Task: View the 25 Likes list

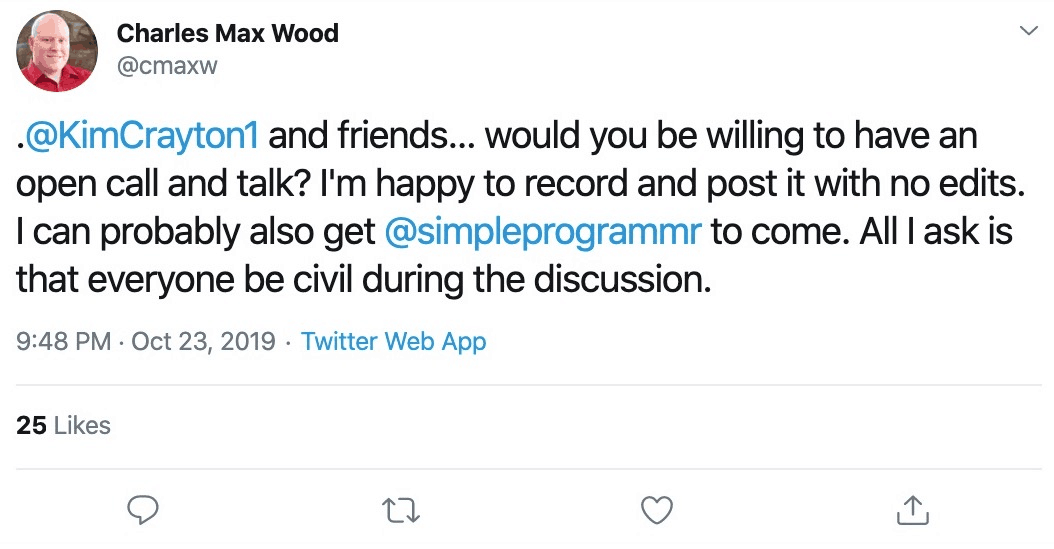Action: pos(63,425)
